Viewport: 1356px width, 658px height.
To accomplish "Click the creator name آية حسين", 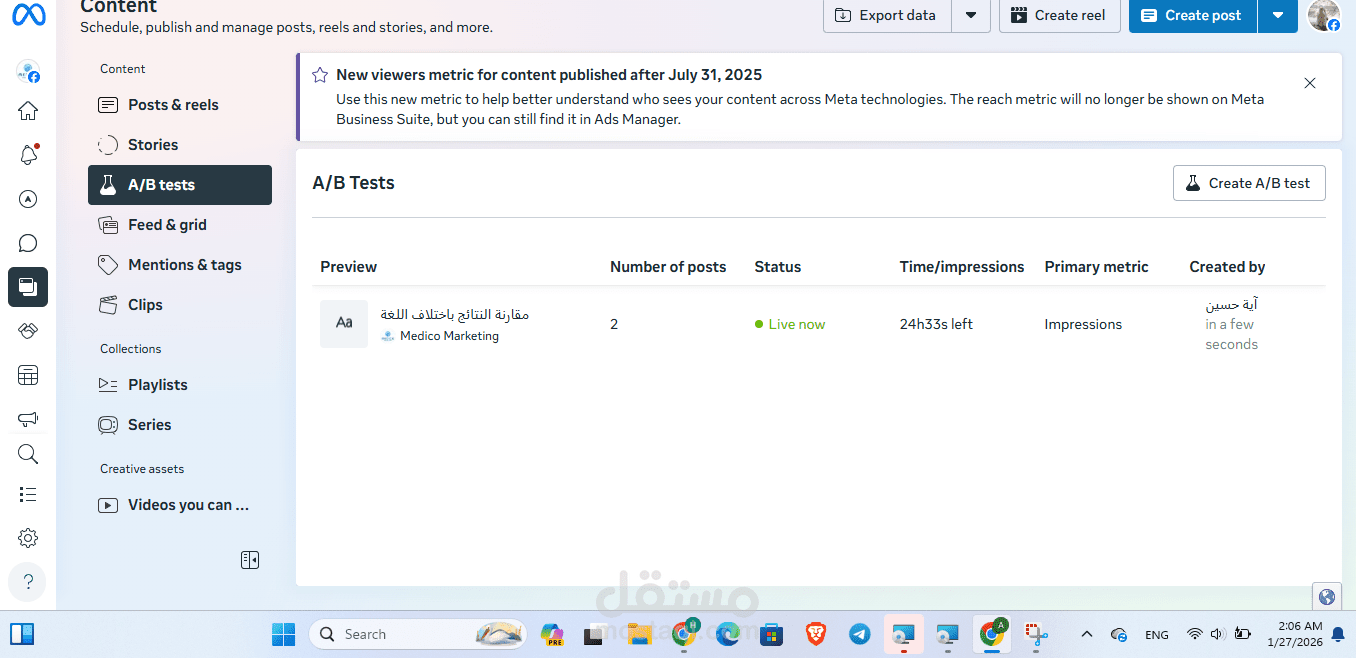I will pos(1231,304).
